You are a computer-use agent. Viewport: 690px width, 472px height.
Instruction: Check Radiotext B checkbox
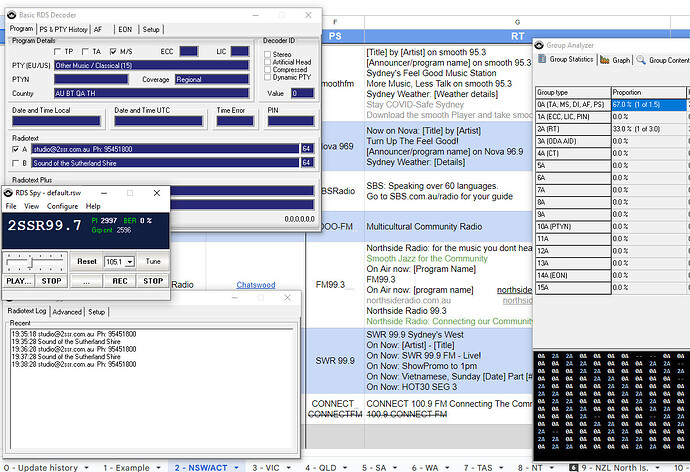click(x=15, y=162)
